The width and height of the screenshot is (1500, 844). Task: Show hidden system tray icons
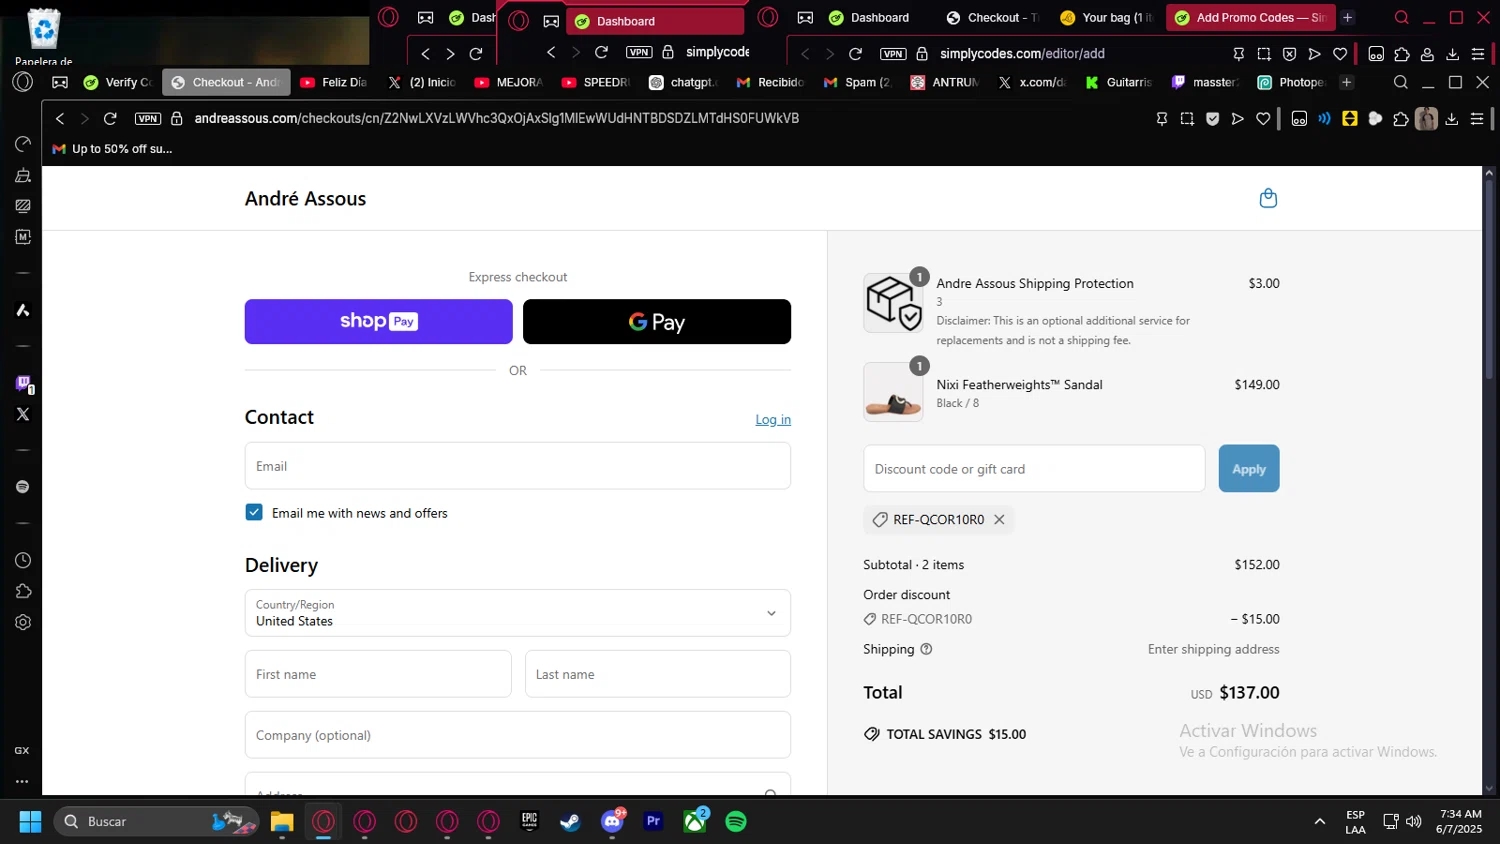coord(1320,822)
